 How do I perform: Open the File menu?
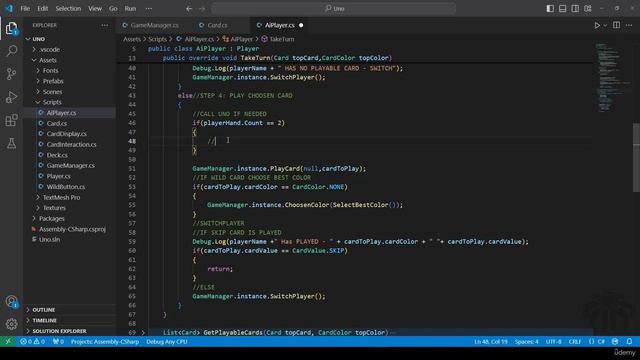click(25, 8)
